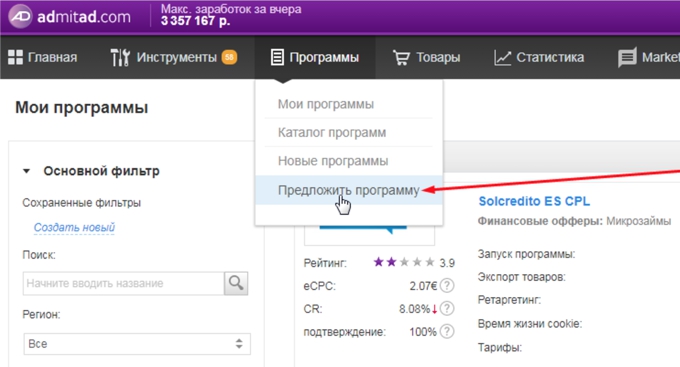Click the Микрозаймы category text
The width and height of the screenshot is (680, 367).
click(638, 221)
